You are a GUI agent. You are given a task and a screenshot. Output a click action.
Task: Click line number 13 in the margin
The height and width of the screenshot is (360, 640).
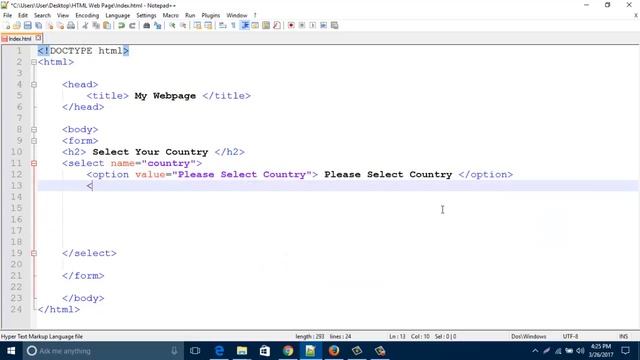(16, 186)
